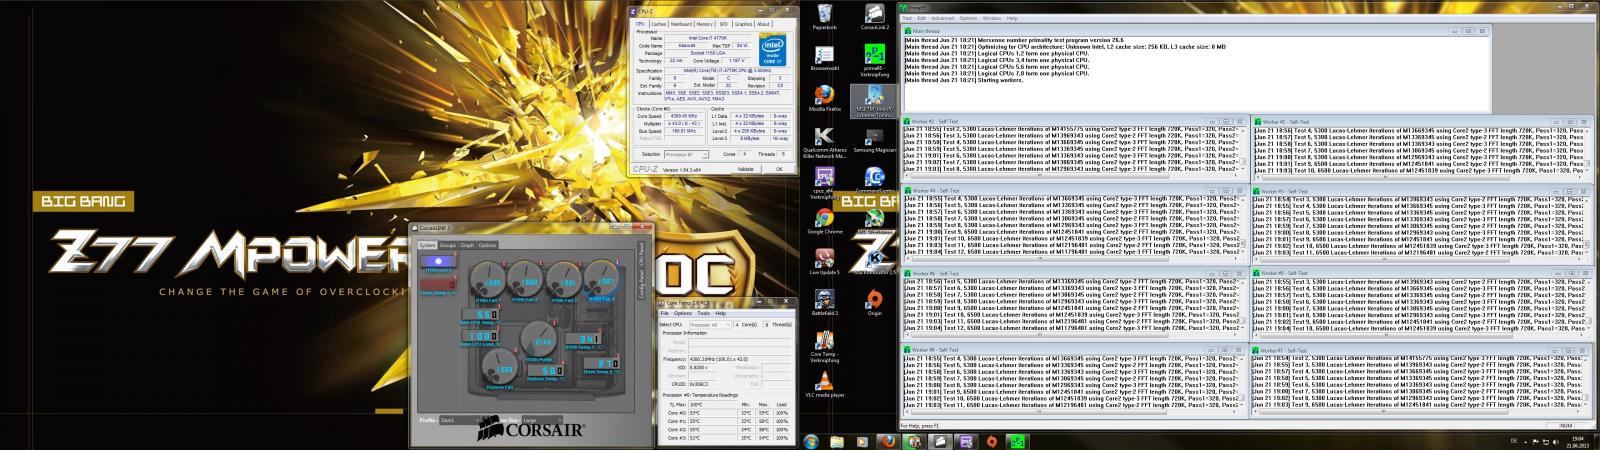Open the Browserwahl desktop icon
Image resolution: width=1600 pixels, height=450 pixels.
824,57
